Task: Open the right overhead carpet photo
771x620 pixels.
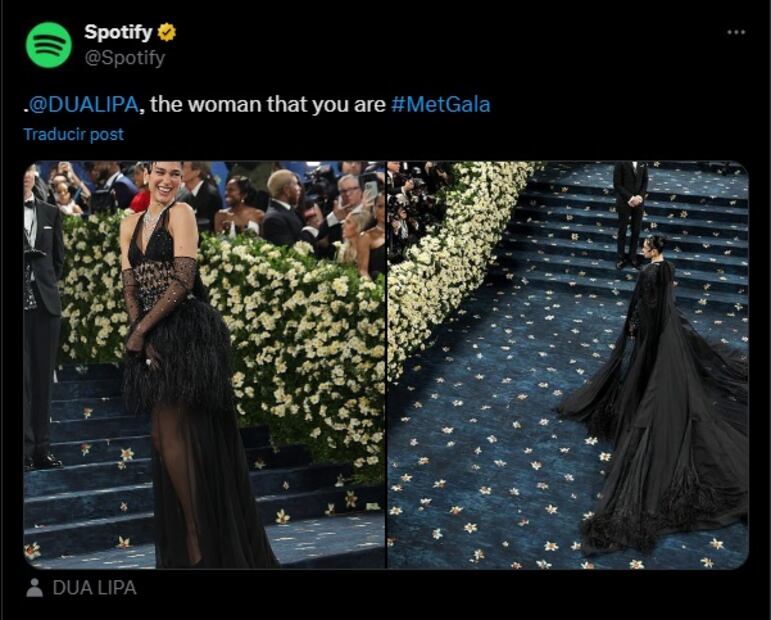Action: click(568, 365)
